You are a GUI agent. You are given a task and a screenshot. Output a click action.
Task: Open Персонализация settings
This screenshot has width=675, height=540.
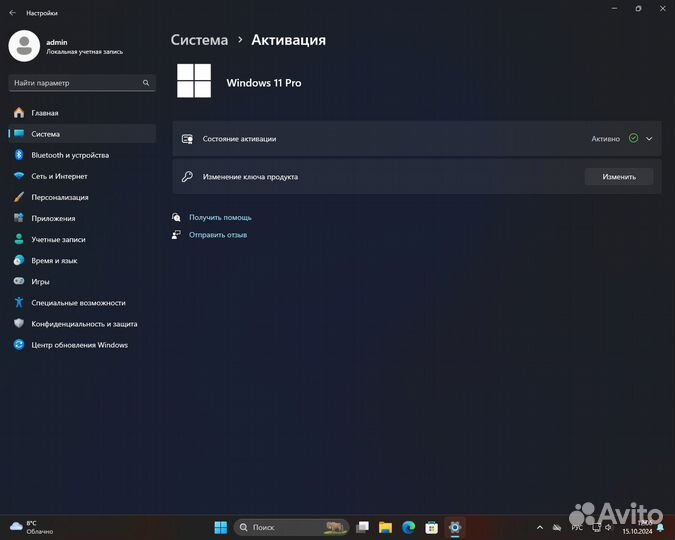[82, 197]
